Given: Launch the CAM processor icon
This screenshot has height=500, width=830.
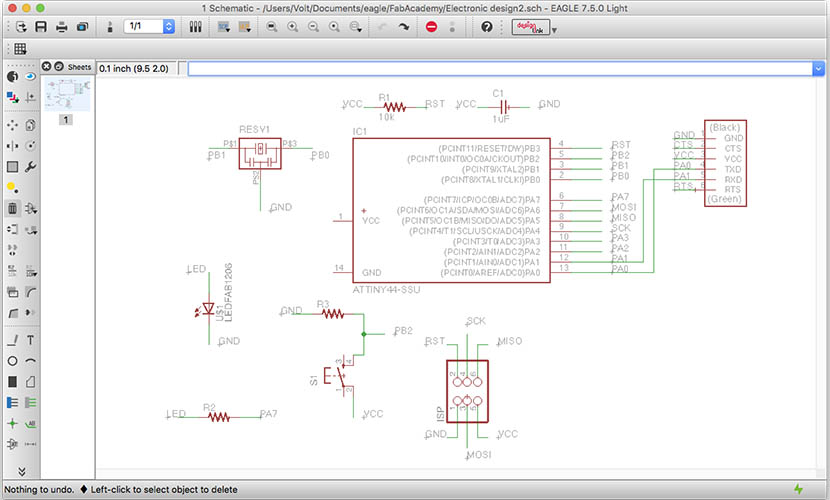Looking at the screenshot, I should tap(82, 26).
